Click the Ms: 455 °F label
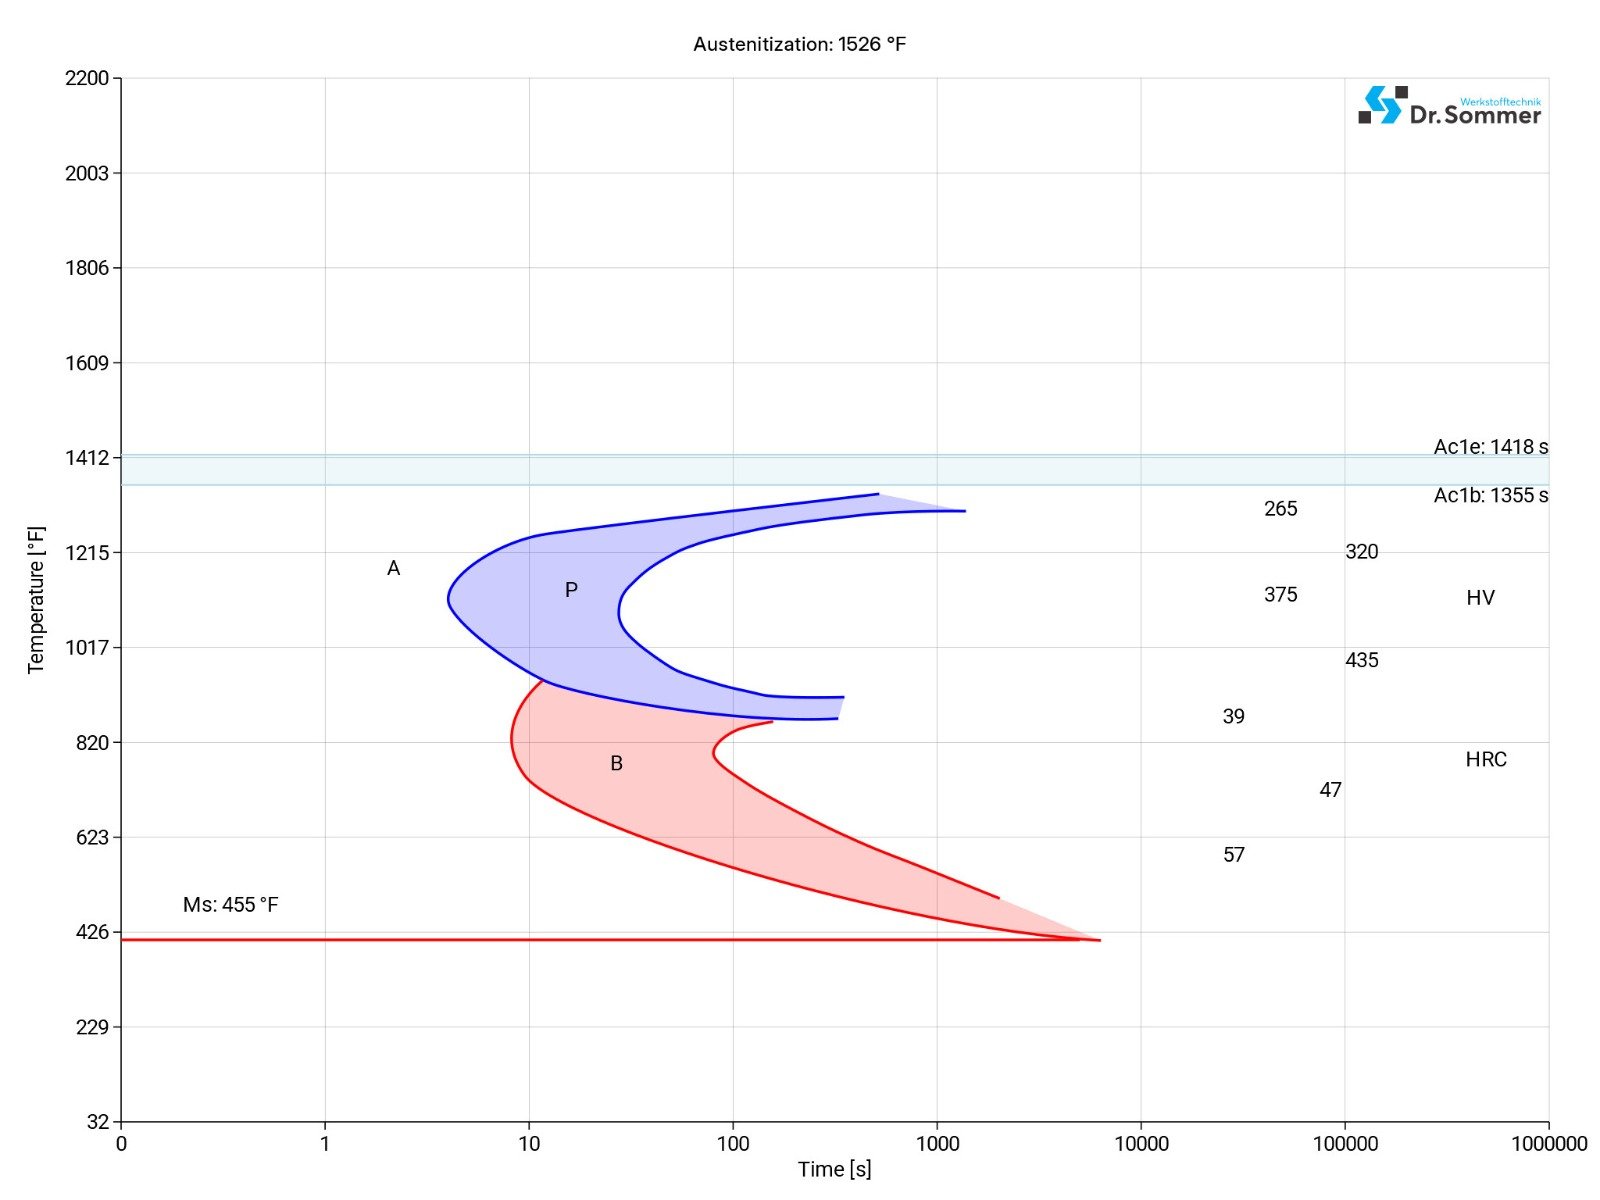Screen dimensions: 1600x1200 point(230,903)
